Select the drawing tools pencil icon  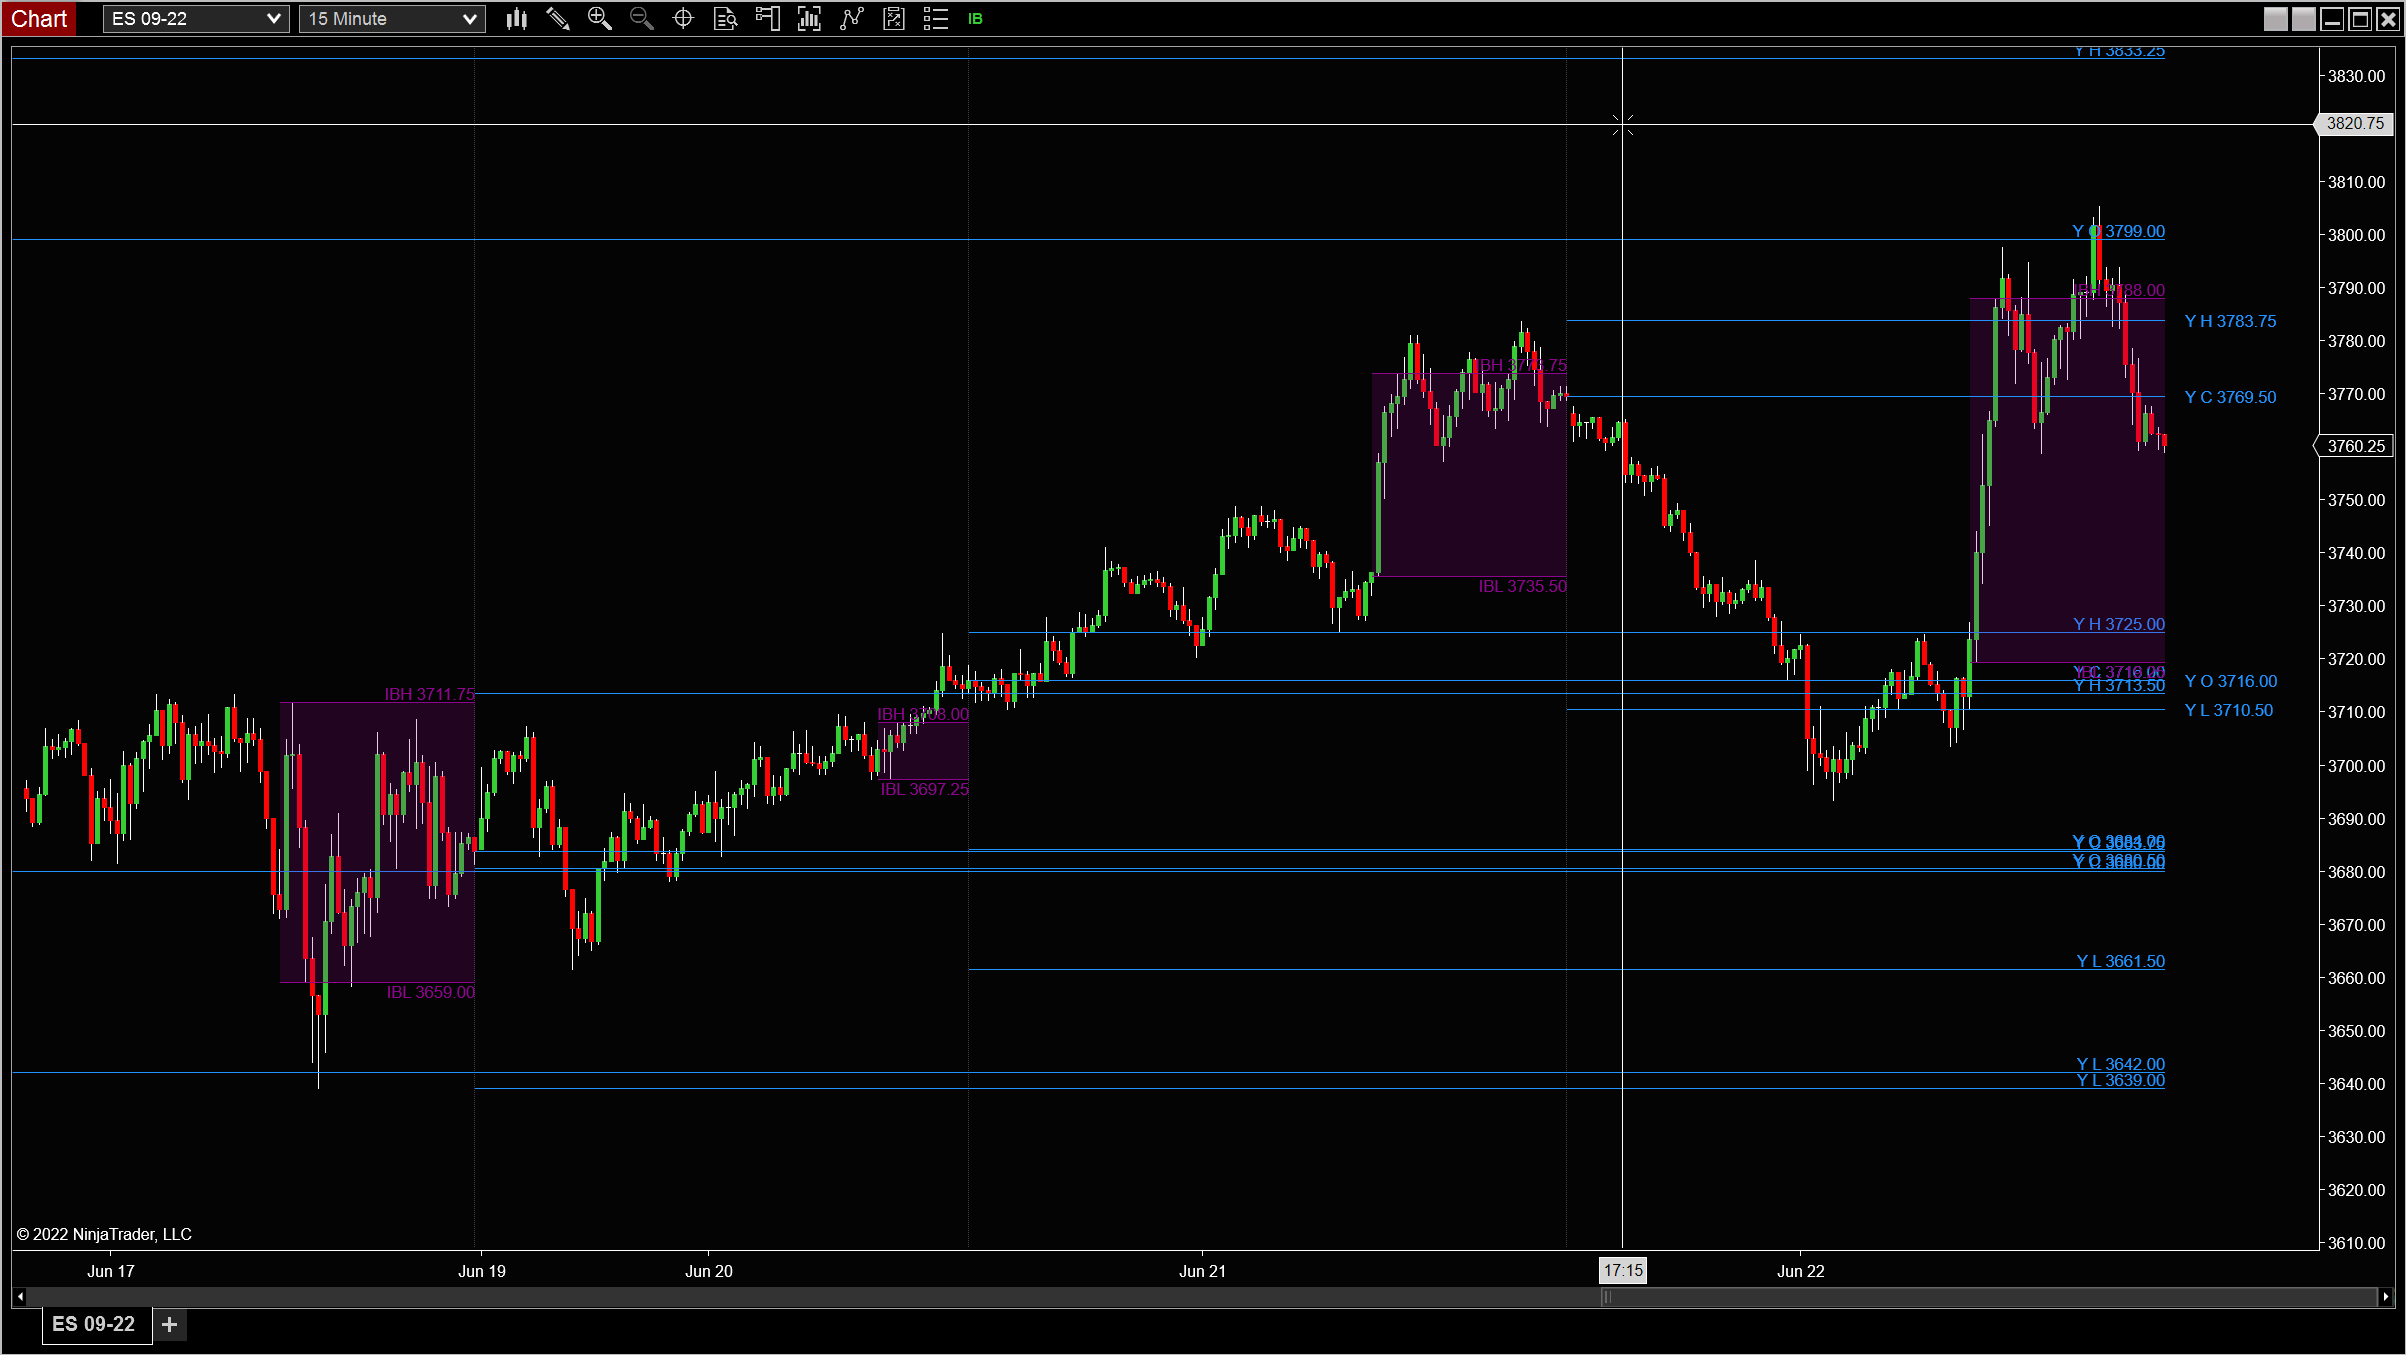pyautogui.click(x=558, y=19)
